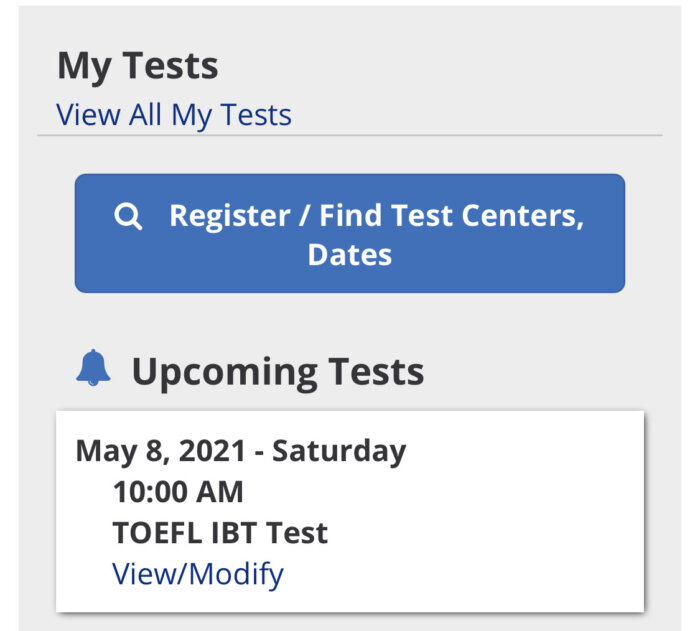
Task: Click the Register word on the blue button
Action: (x=229, y=217)
